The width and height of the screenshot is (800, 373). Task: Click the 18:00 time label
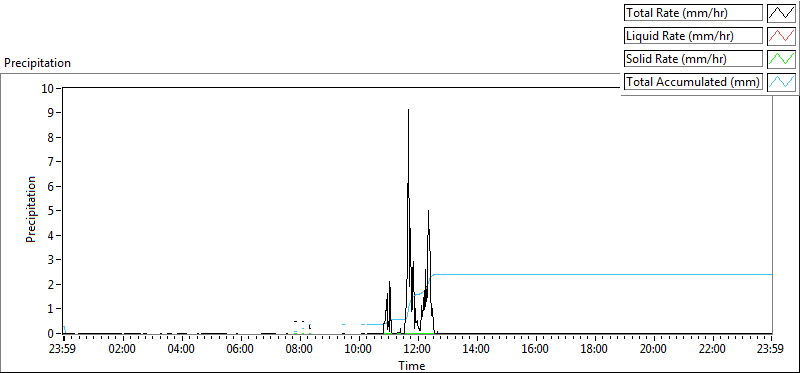[594, 350]
